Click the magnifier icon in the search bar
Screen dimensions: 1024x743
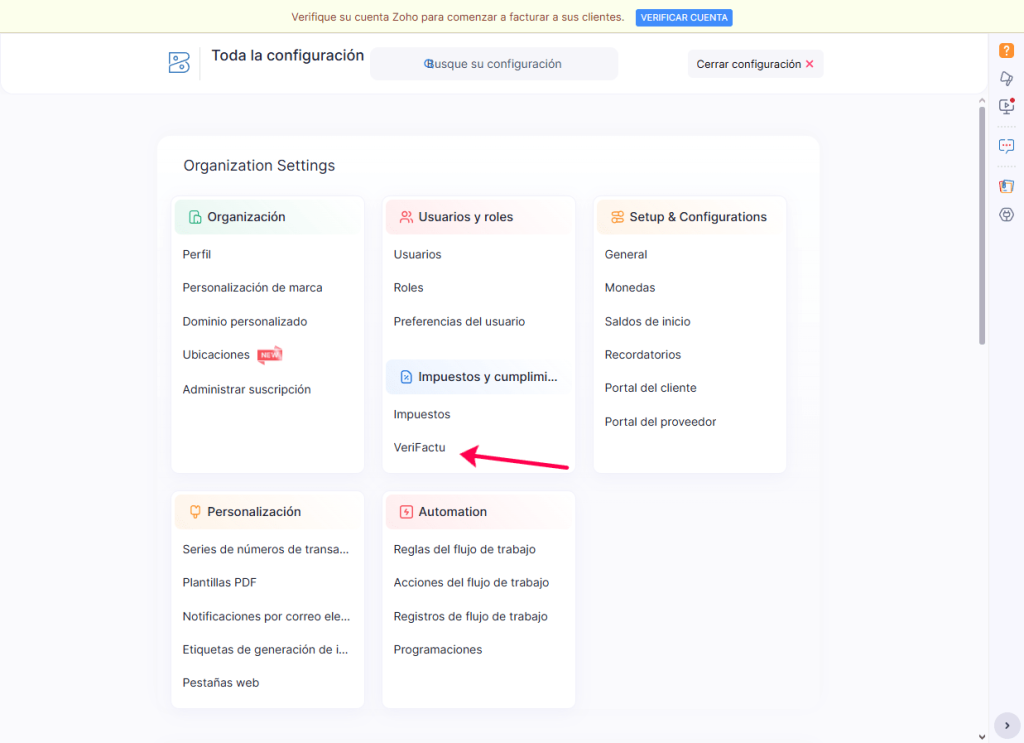(x=428, y=63)
